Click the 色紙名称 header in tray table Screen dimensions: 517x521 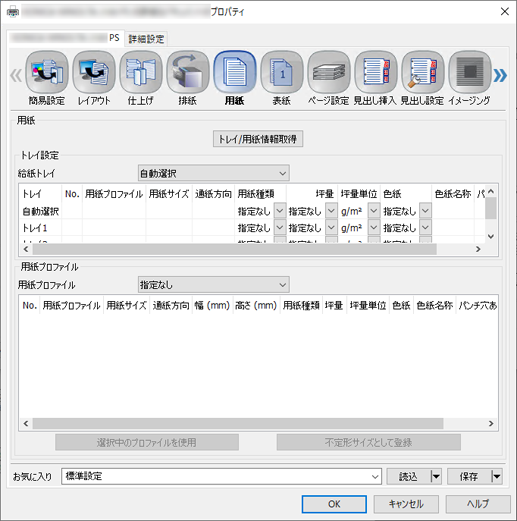coord(453,194)
